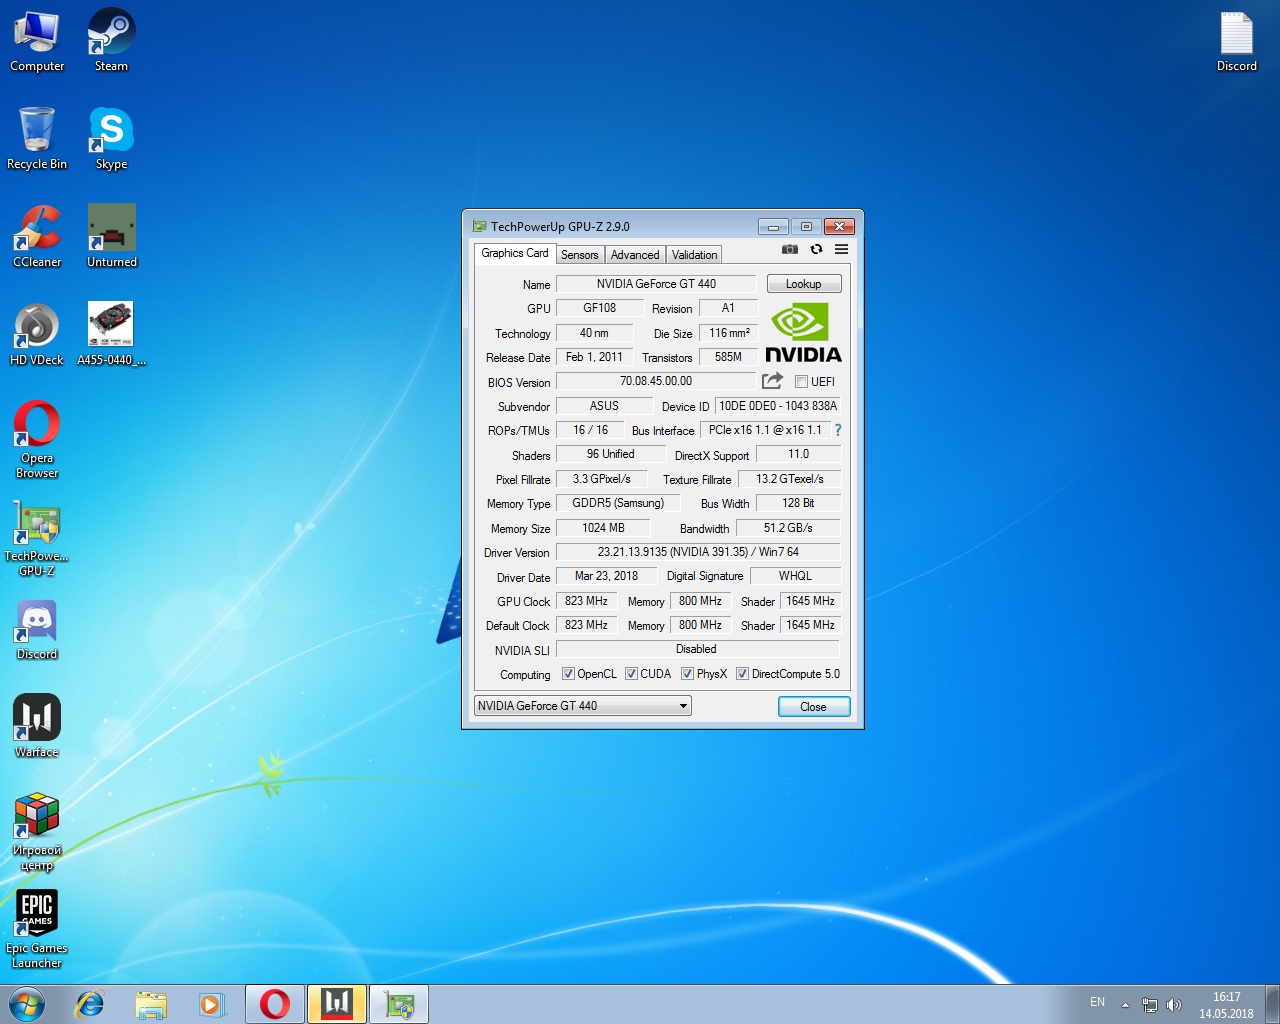Toggle the PhysX checkbox

[687, 674]
